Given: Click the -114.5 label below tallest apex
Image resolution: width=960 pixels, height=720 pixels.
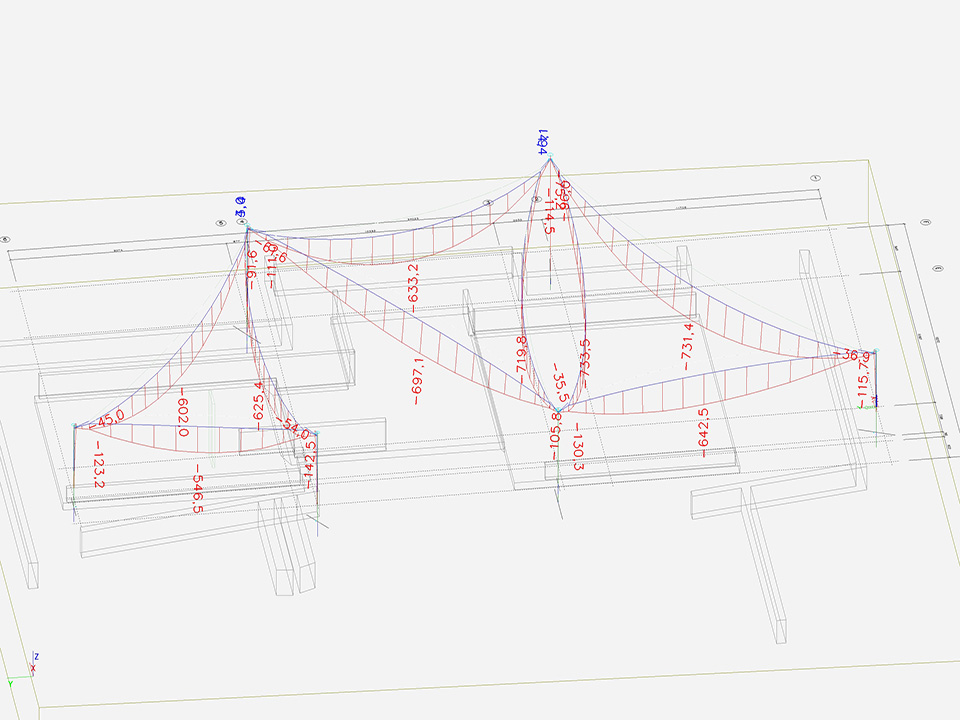Looking at the screenshot, I should [548, 211].
